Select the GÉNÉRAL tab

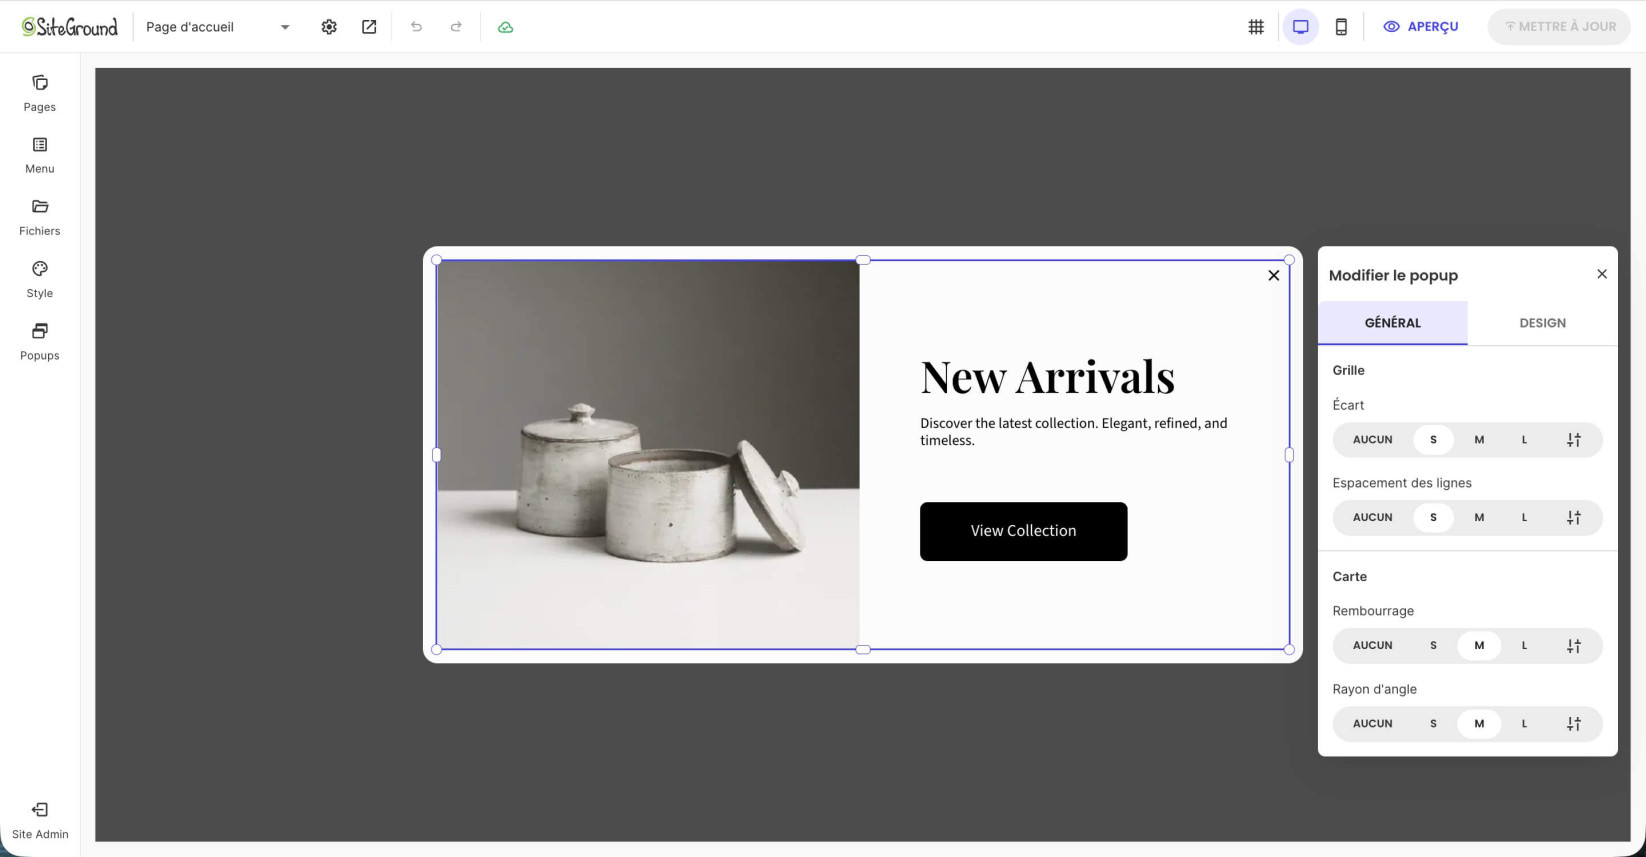pos(1392,323)
